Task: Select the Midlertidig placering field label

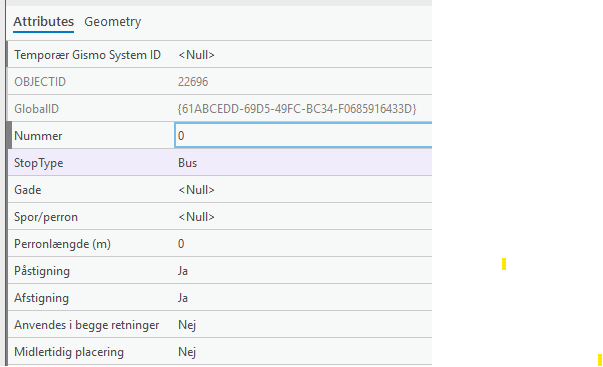Action: click(69, 352)
